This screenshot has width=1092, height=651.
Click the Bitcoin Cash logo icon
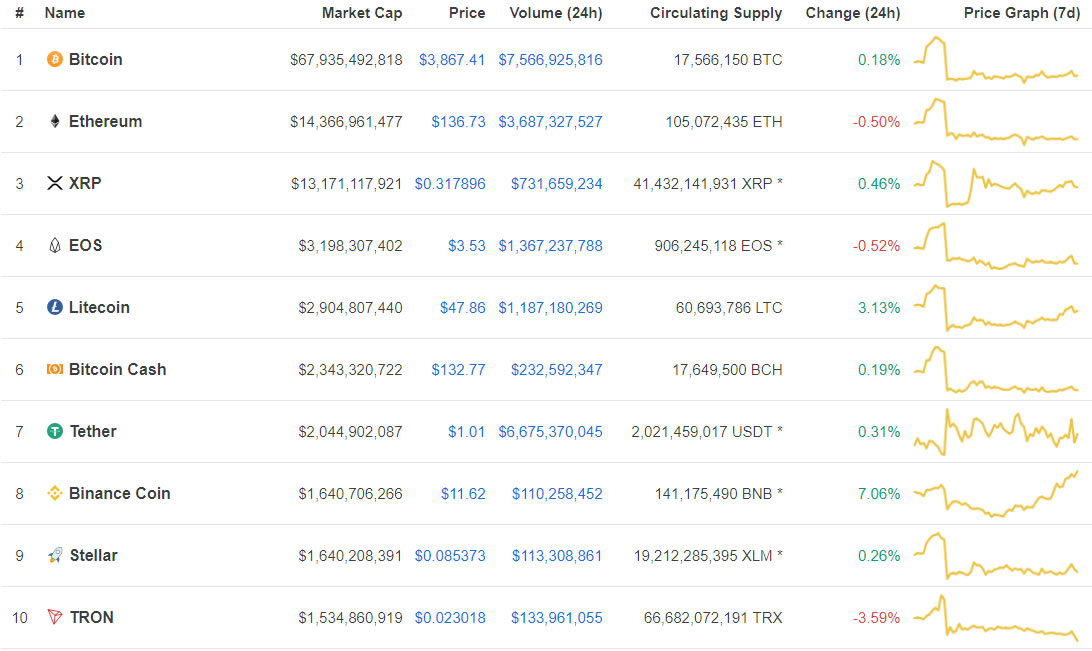53,369
